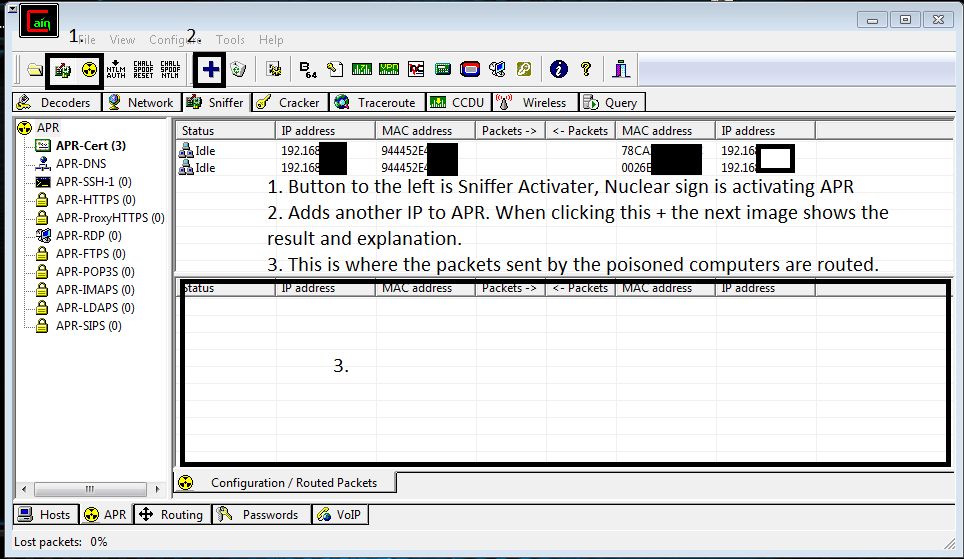Switch to the bottom Hosts tab
964x559 pixels.
(x=45, y=515)
